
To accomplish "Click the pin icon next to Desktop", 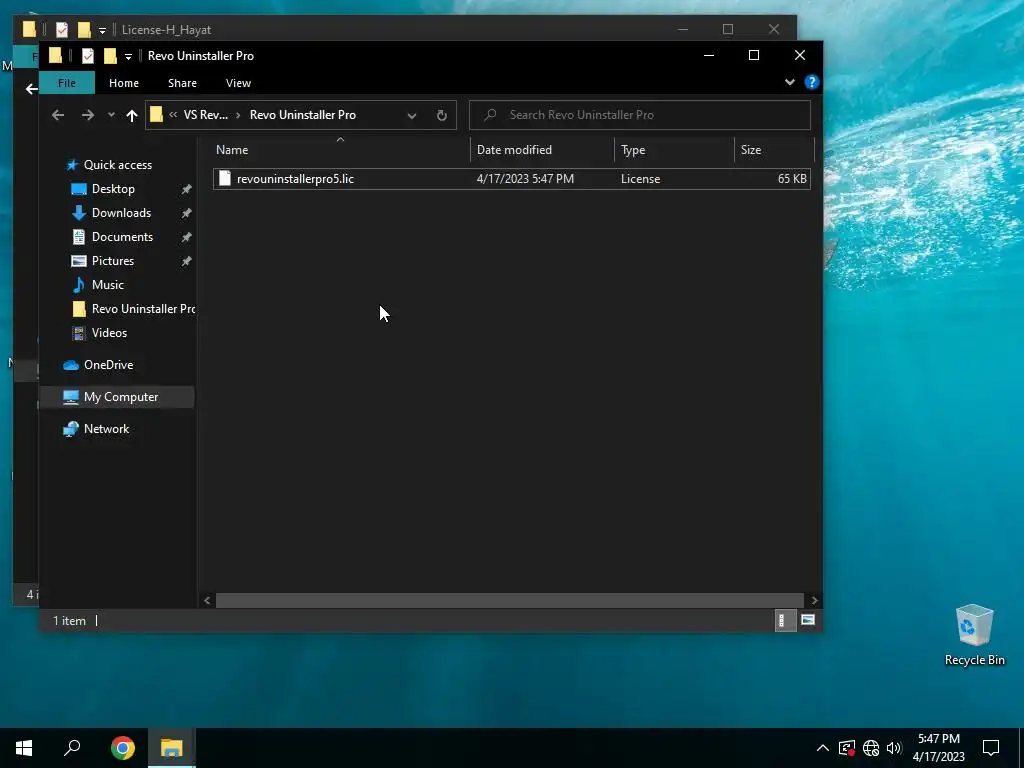I will coord(186,189).
